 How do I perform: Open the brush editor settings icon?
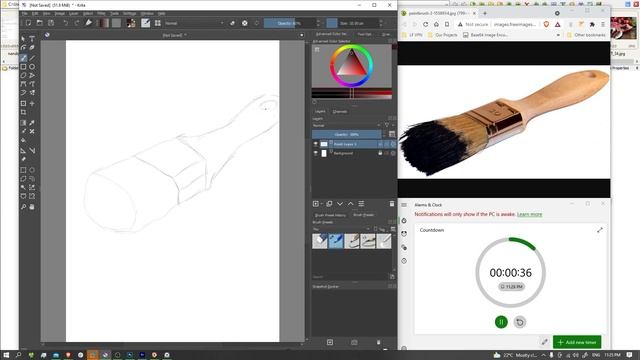click(x=146, y=23)
